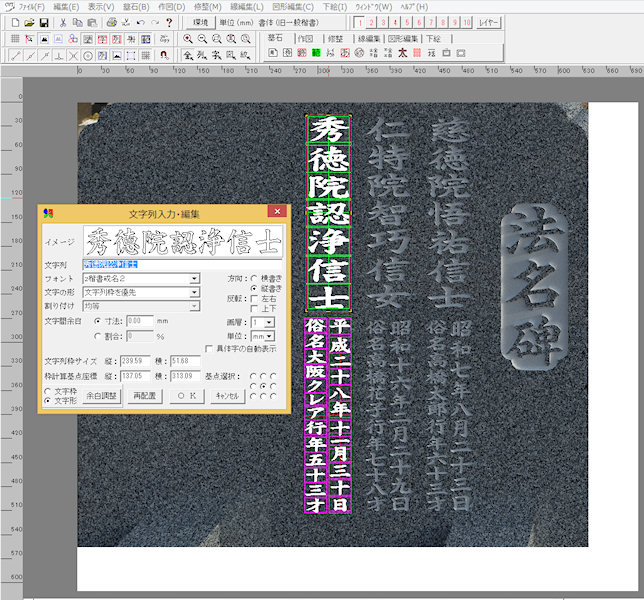Viewport: 644px width, 600px height.
Task: Open the フォント dropdown list
Action: click(x=194, y=279)
